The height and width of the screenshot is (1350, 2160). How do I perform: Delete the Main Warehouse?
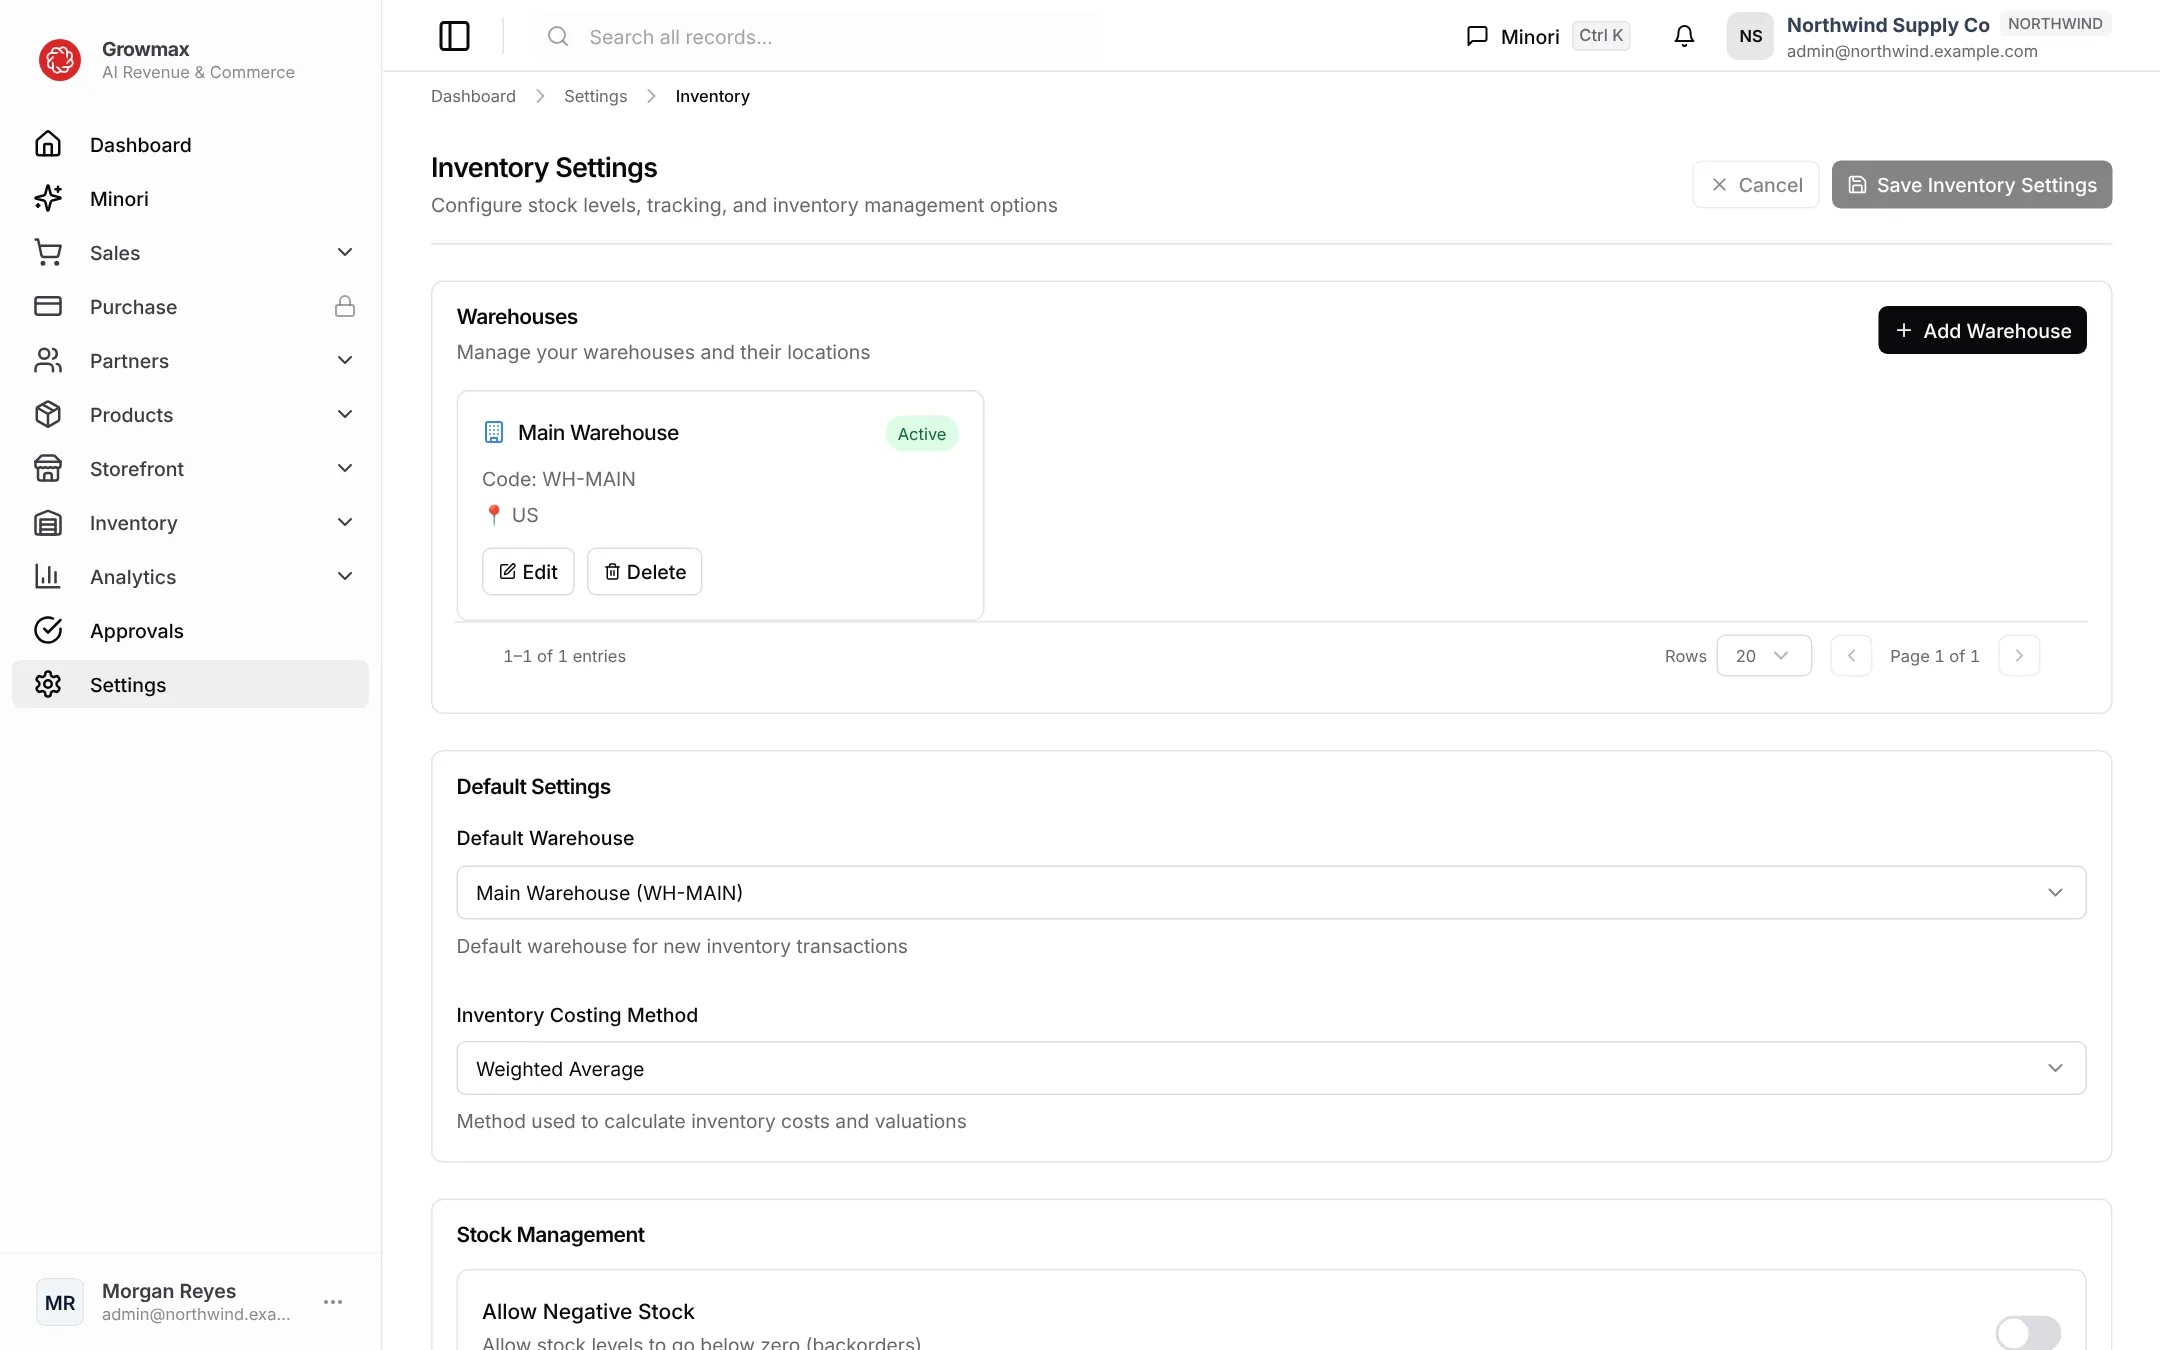[x=644, y=572]
